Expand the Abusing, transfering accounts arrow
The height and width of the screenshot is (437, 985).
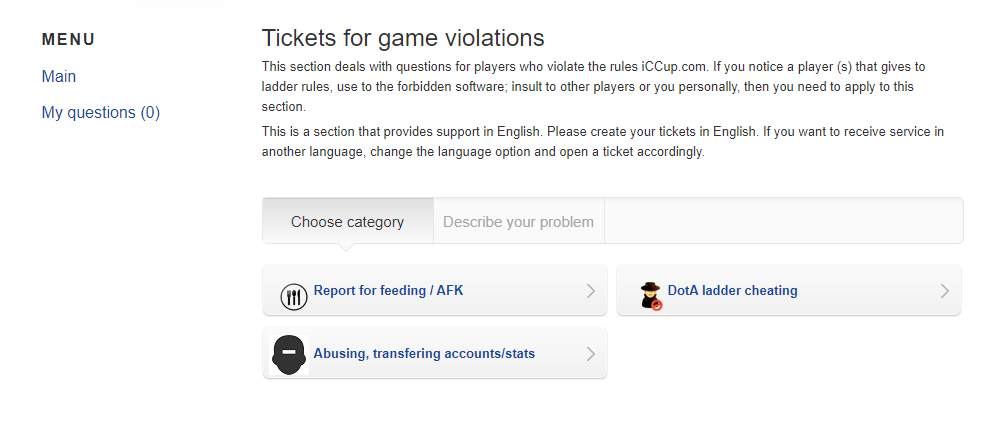[x=590, y=354]
